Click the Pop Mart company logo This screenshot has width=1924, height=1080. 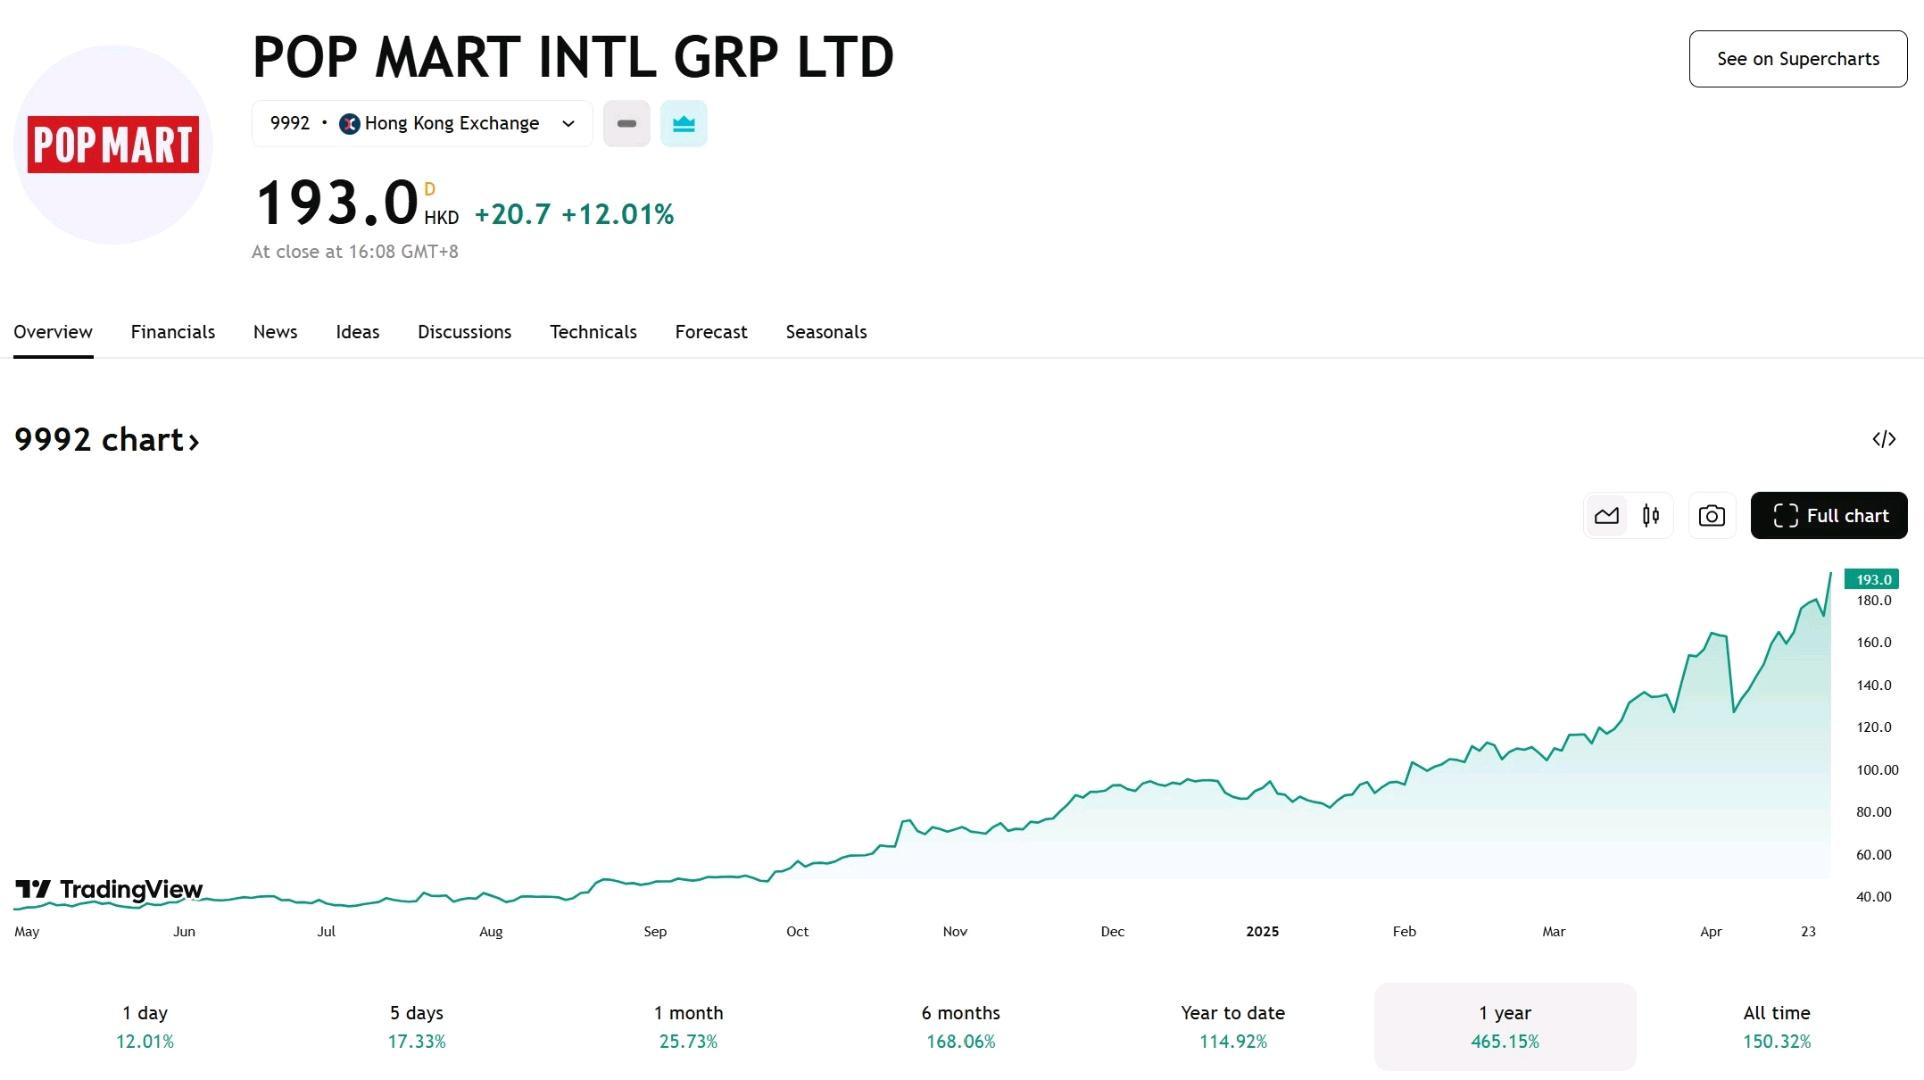pyautogui.click(x=113, y=144)
